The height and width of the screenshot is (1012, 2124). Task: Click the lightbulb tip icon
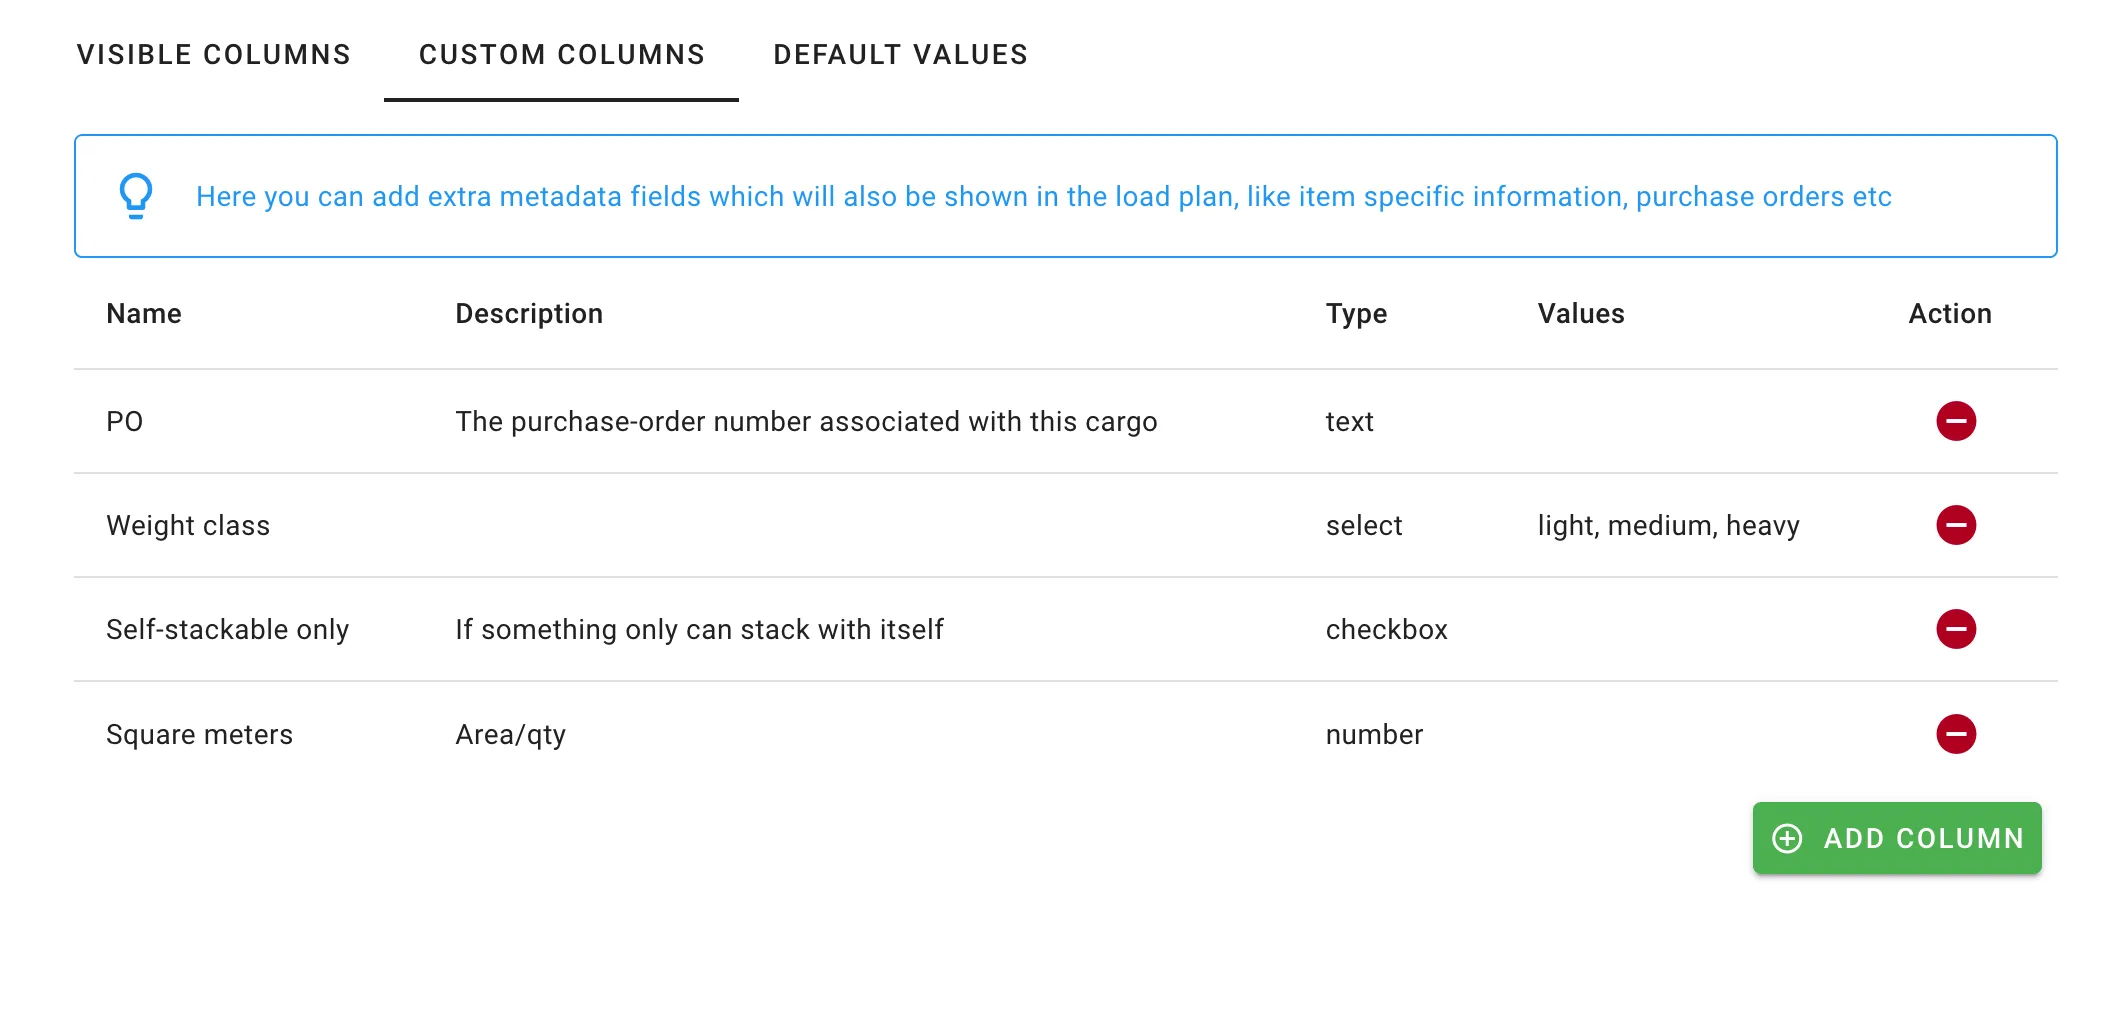(x=135, y=195)
